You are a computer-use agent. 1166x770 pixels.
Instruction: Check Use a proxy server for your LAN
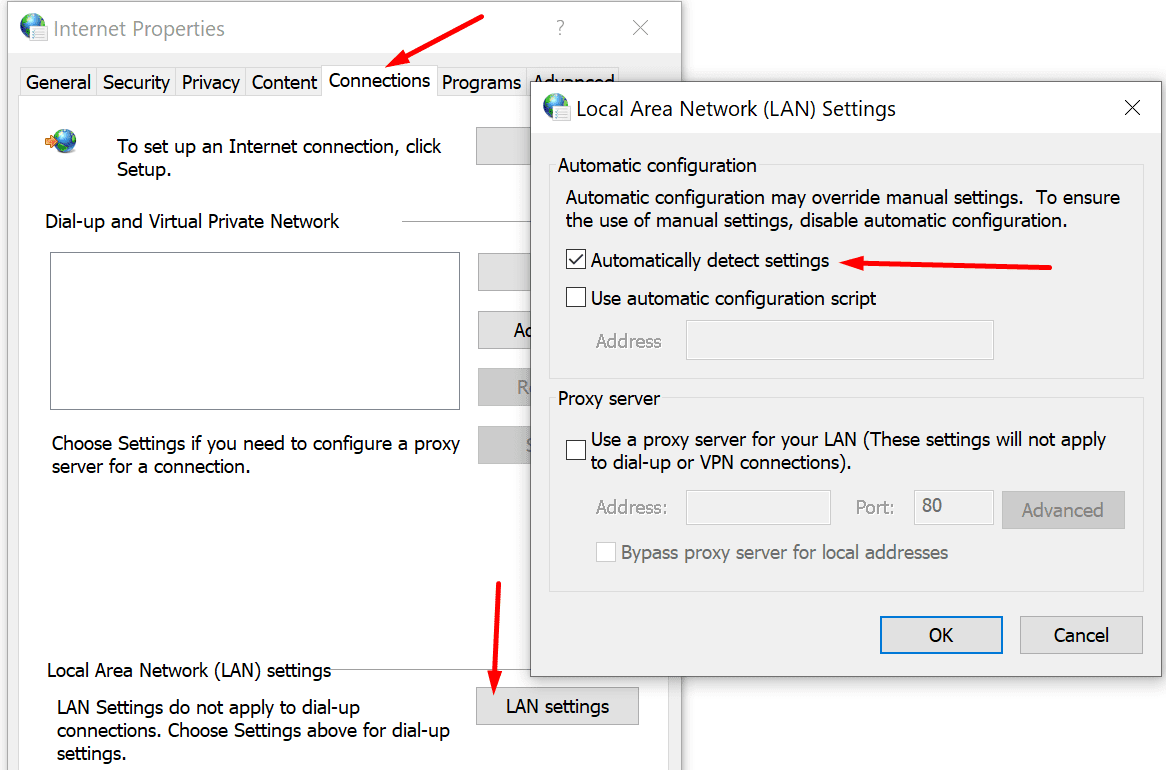tap(576, 450)
